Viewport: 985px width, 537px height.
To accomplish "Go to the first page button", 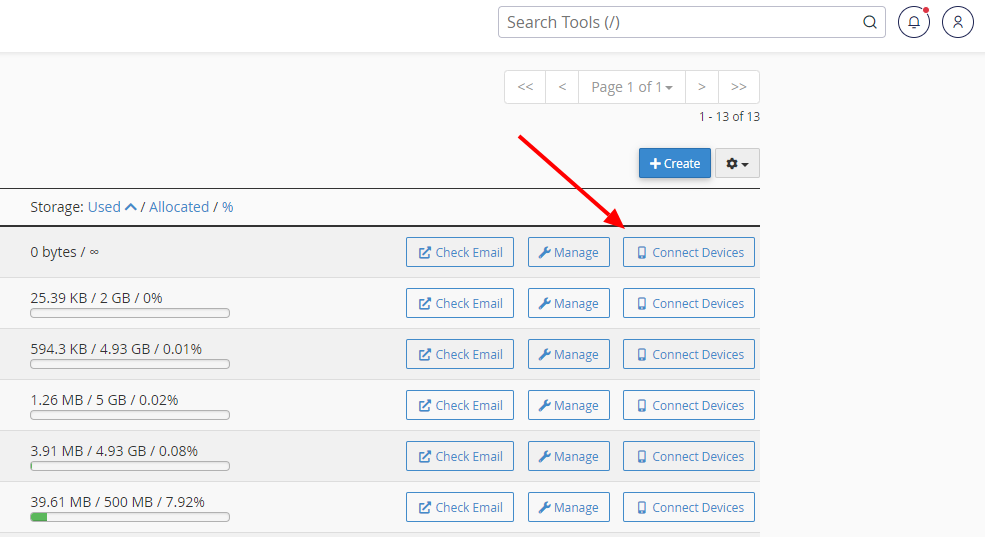I will pos(525,87).
